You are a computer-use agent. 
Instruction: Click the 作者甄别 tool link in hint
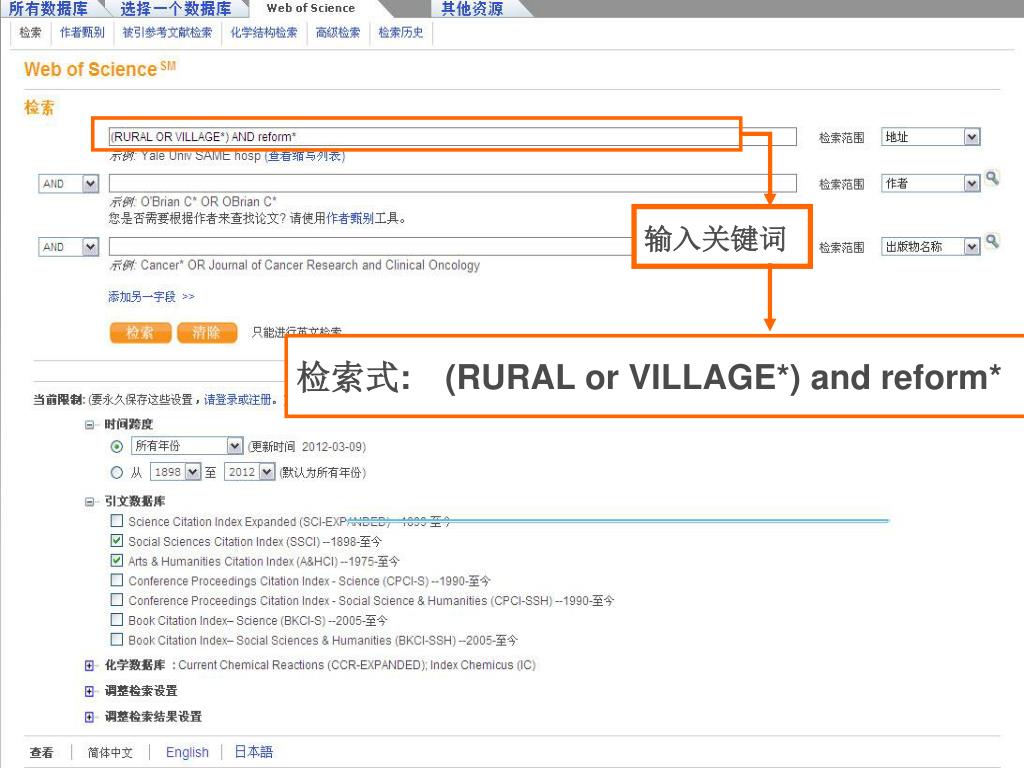pos(350,218)
